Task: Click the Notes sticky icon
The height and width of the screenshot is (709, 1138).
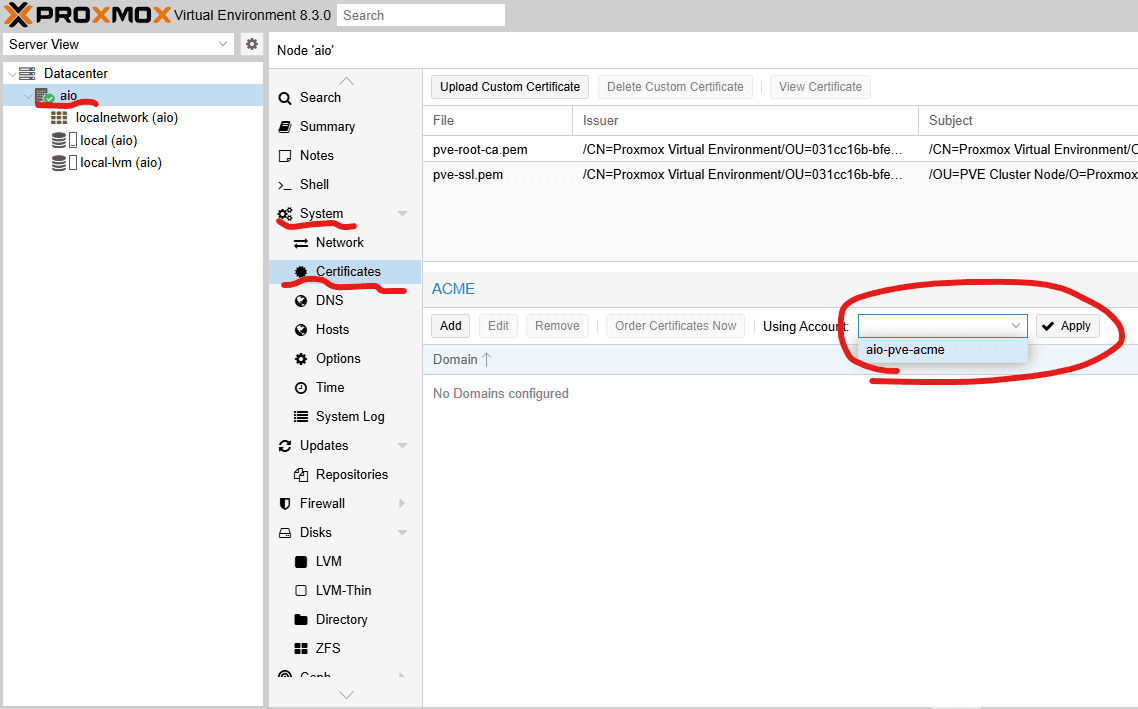Action: (x=285, y=156)
